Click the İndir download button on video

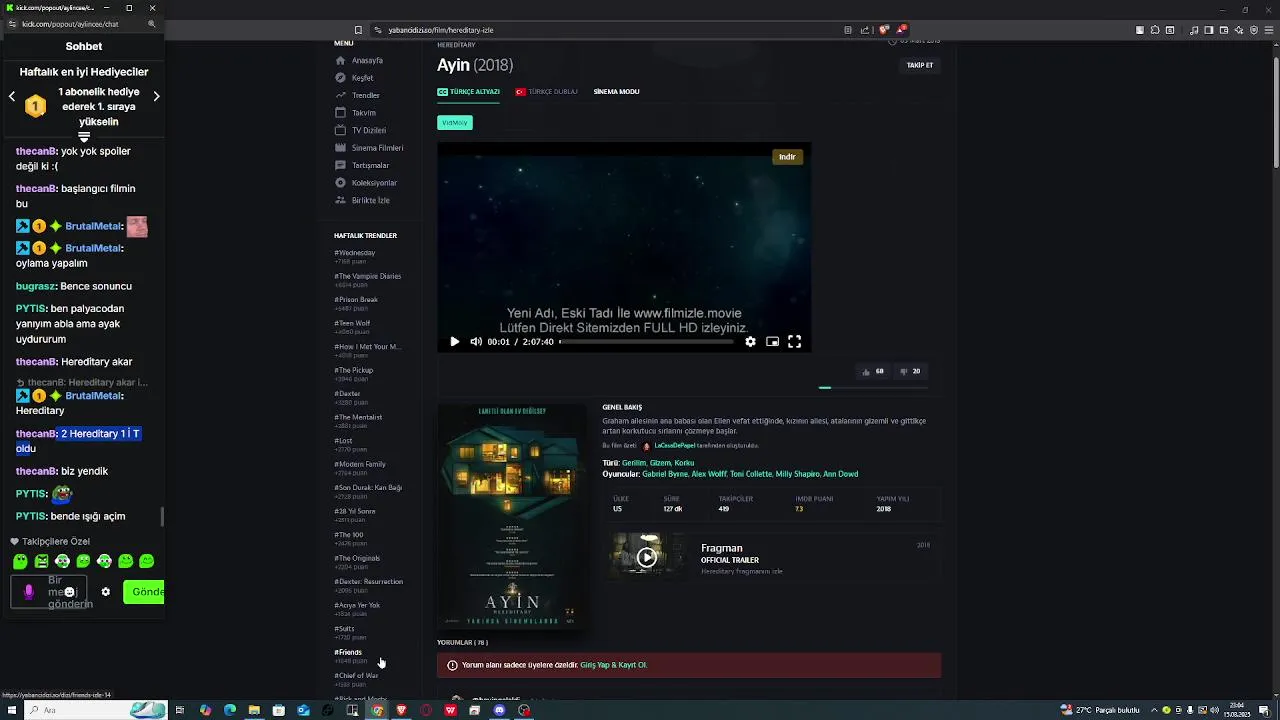tap(787, 157)
